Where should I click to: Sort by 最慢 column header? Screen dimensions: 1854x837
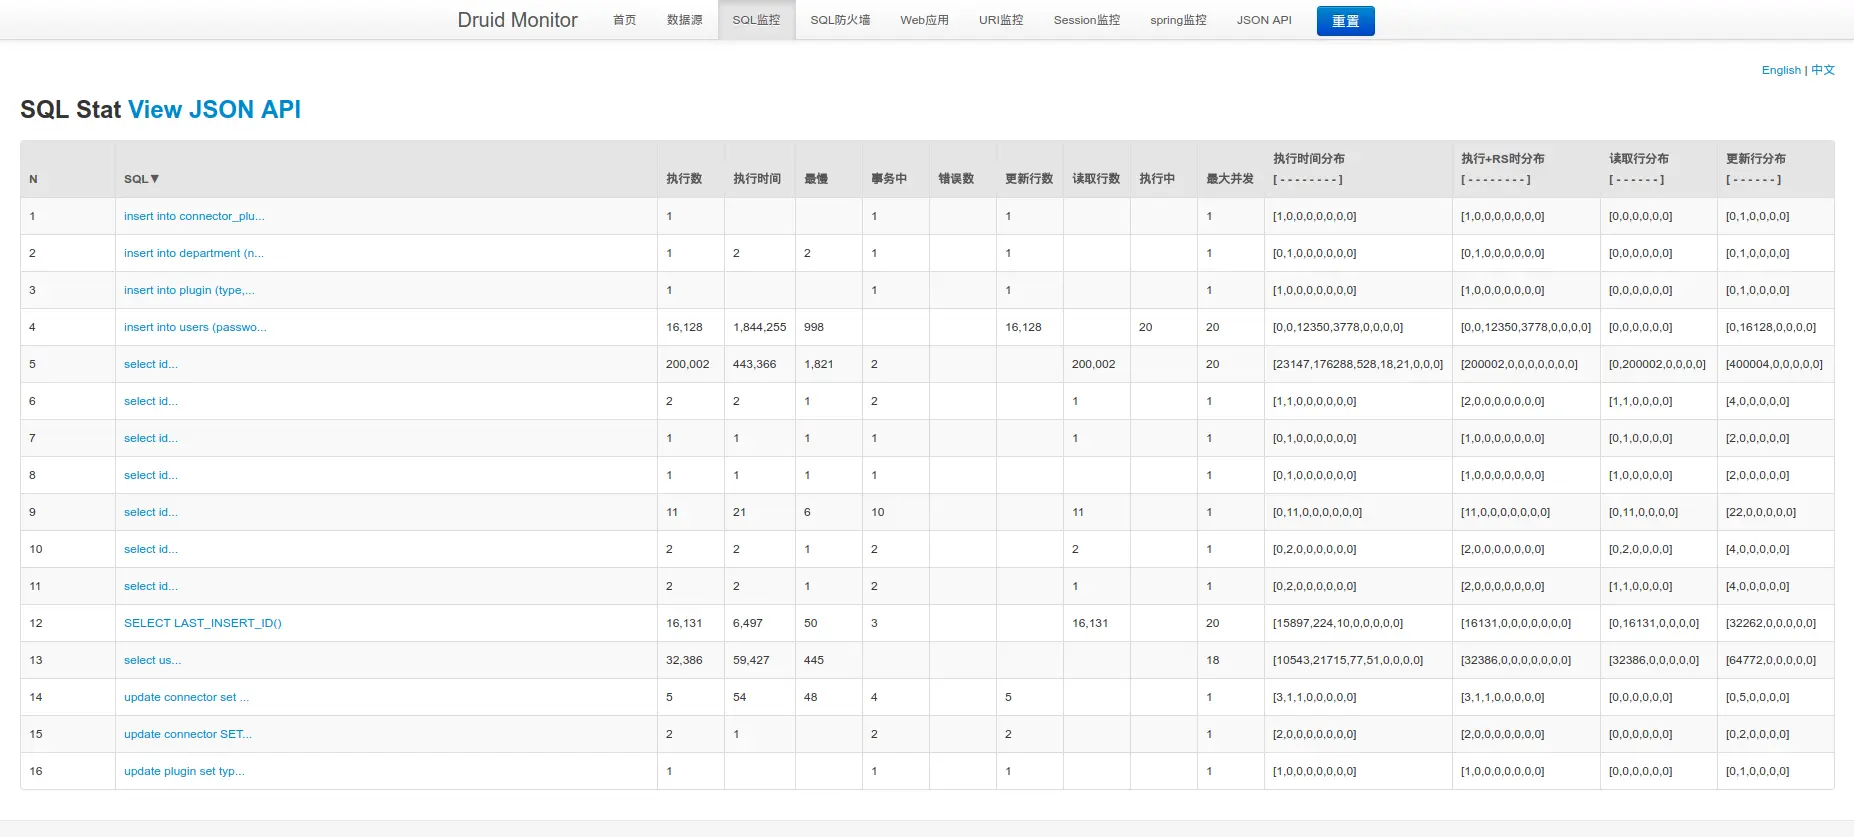(x=816, y=179)
